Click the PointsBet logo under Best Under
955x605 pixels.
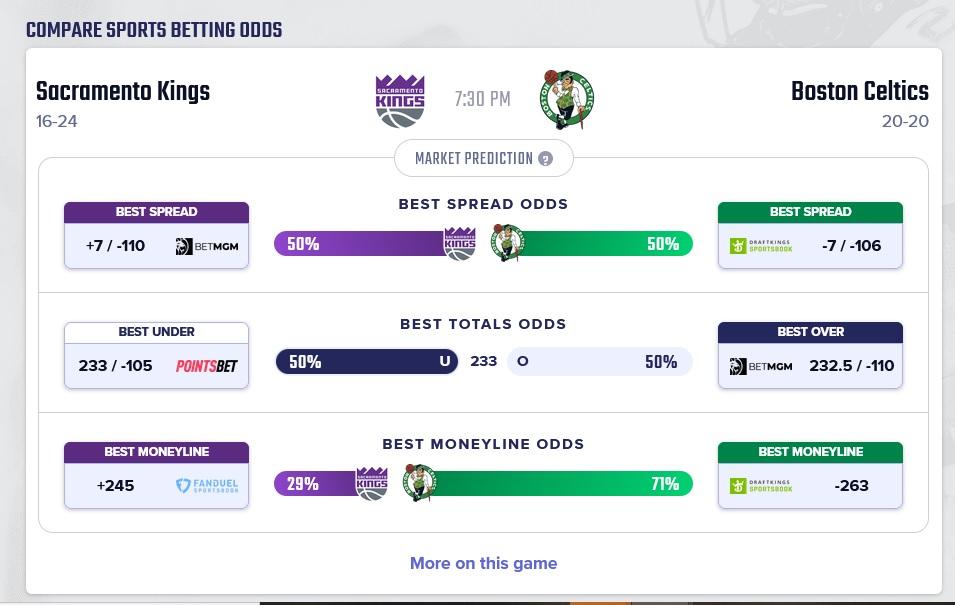click(207, 366)
